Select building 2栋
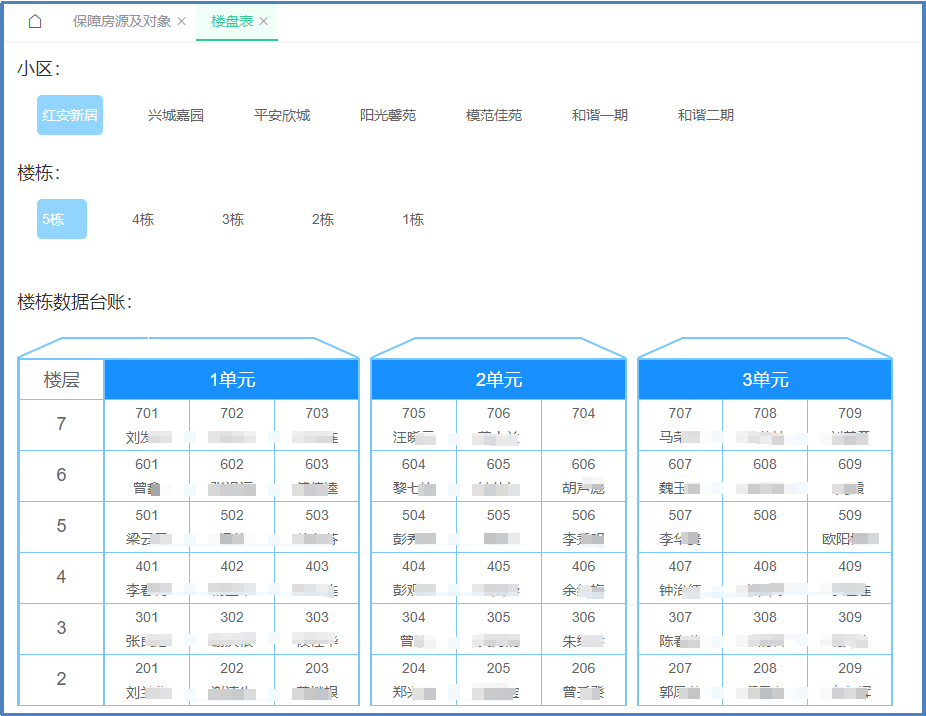This screenshot has height=716, width=926. pyautogui.click(x=323, y=219)
